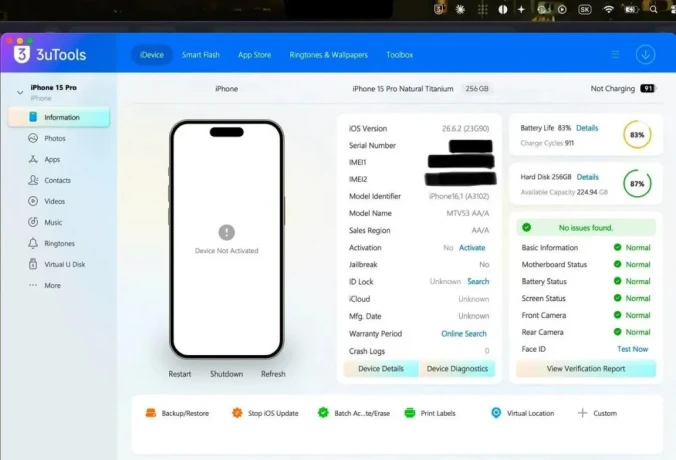This screenshot has width=676, height=460.
Task: Click the Shutdown button
Action: (226, 374)
